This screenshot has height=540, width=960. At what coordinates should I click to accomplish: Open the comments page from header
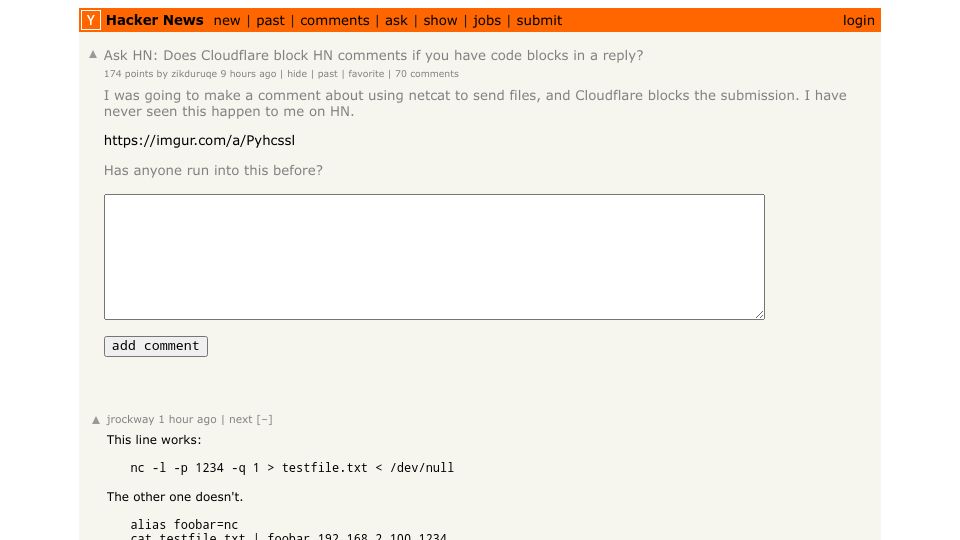334,21
